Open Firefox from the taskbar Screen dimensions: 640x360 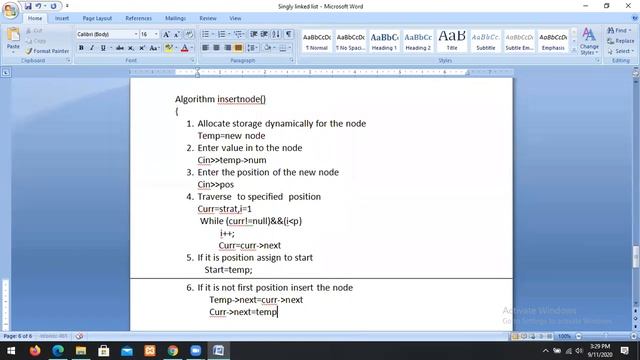35,351
